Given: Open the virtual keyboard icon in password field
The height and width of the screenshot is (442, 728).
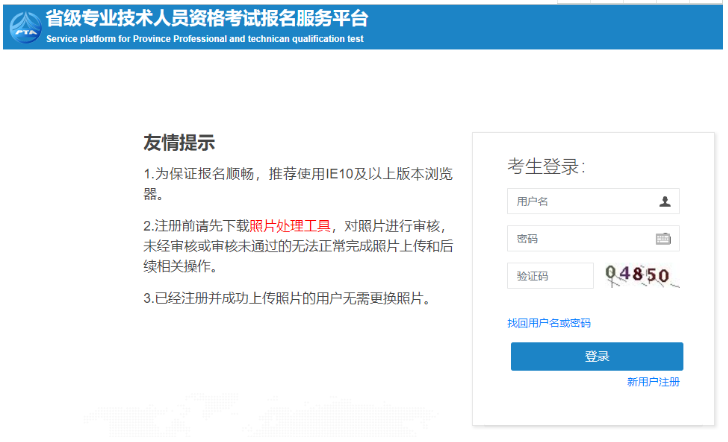Looking at the screenshot, I should tap(663, 239).
